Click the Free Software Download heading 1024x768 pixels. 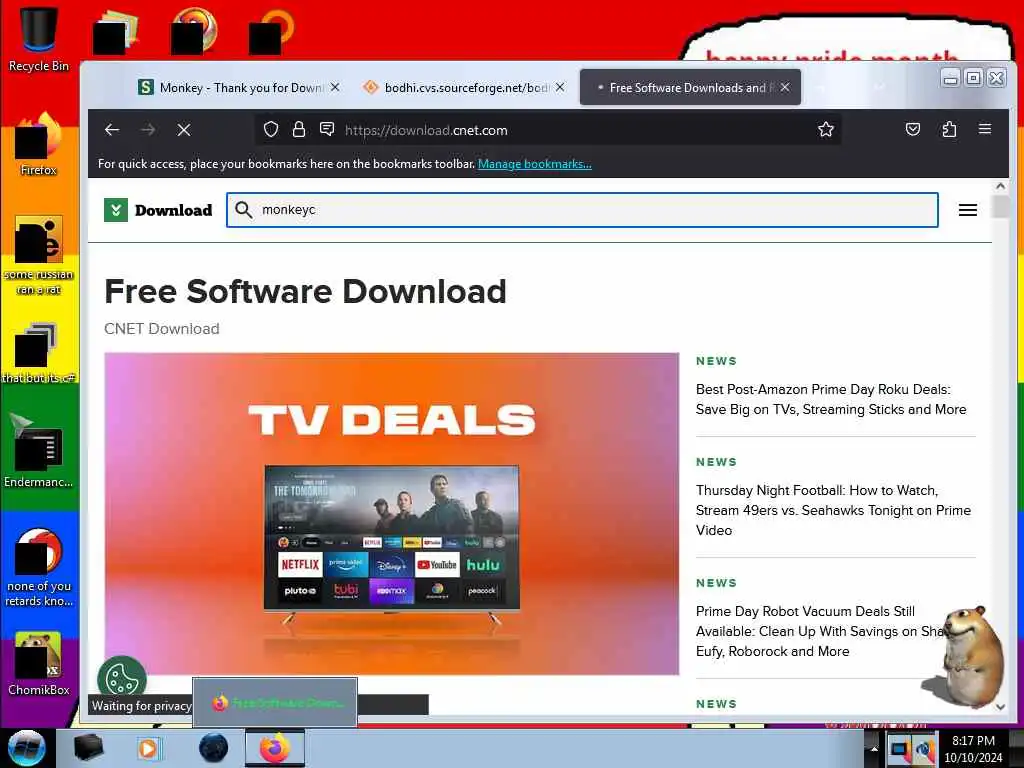coord(306,291)
